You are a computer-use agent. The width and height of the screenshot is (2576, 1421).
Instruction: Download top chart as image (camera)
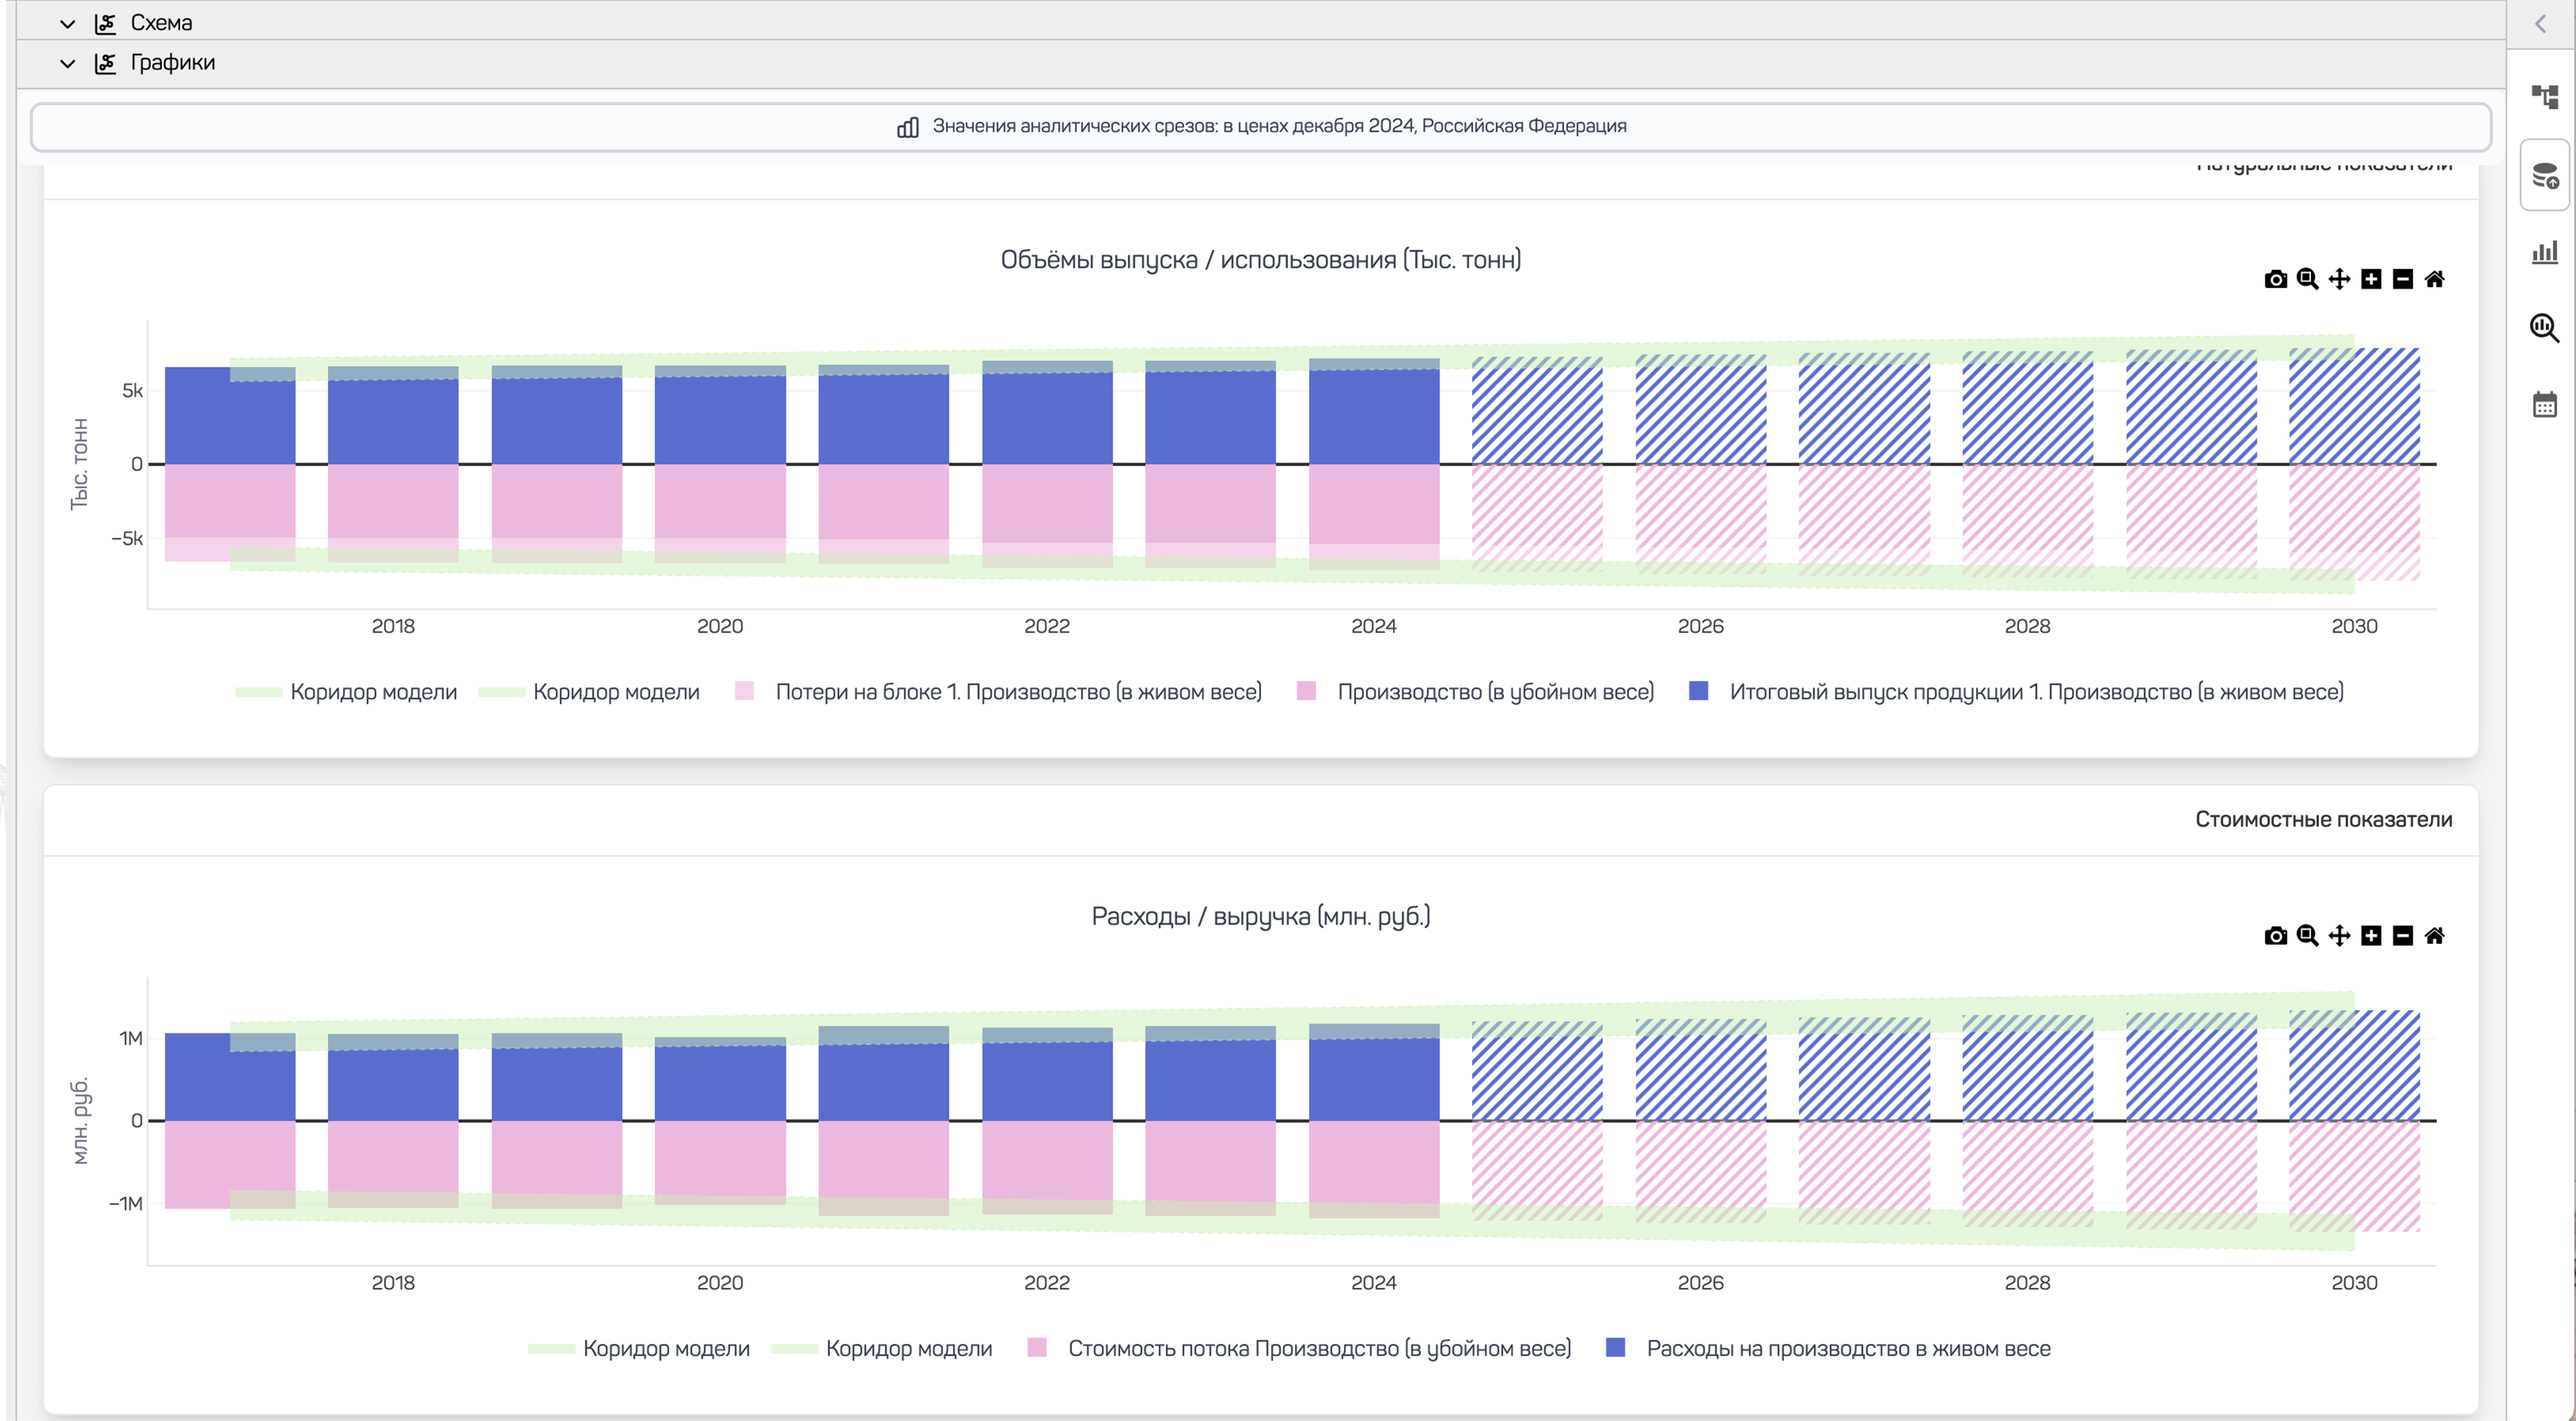click(x=2275, y=280)
